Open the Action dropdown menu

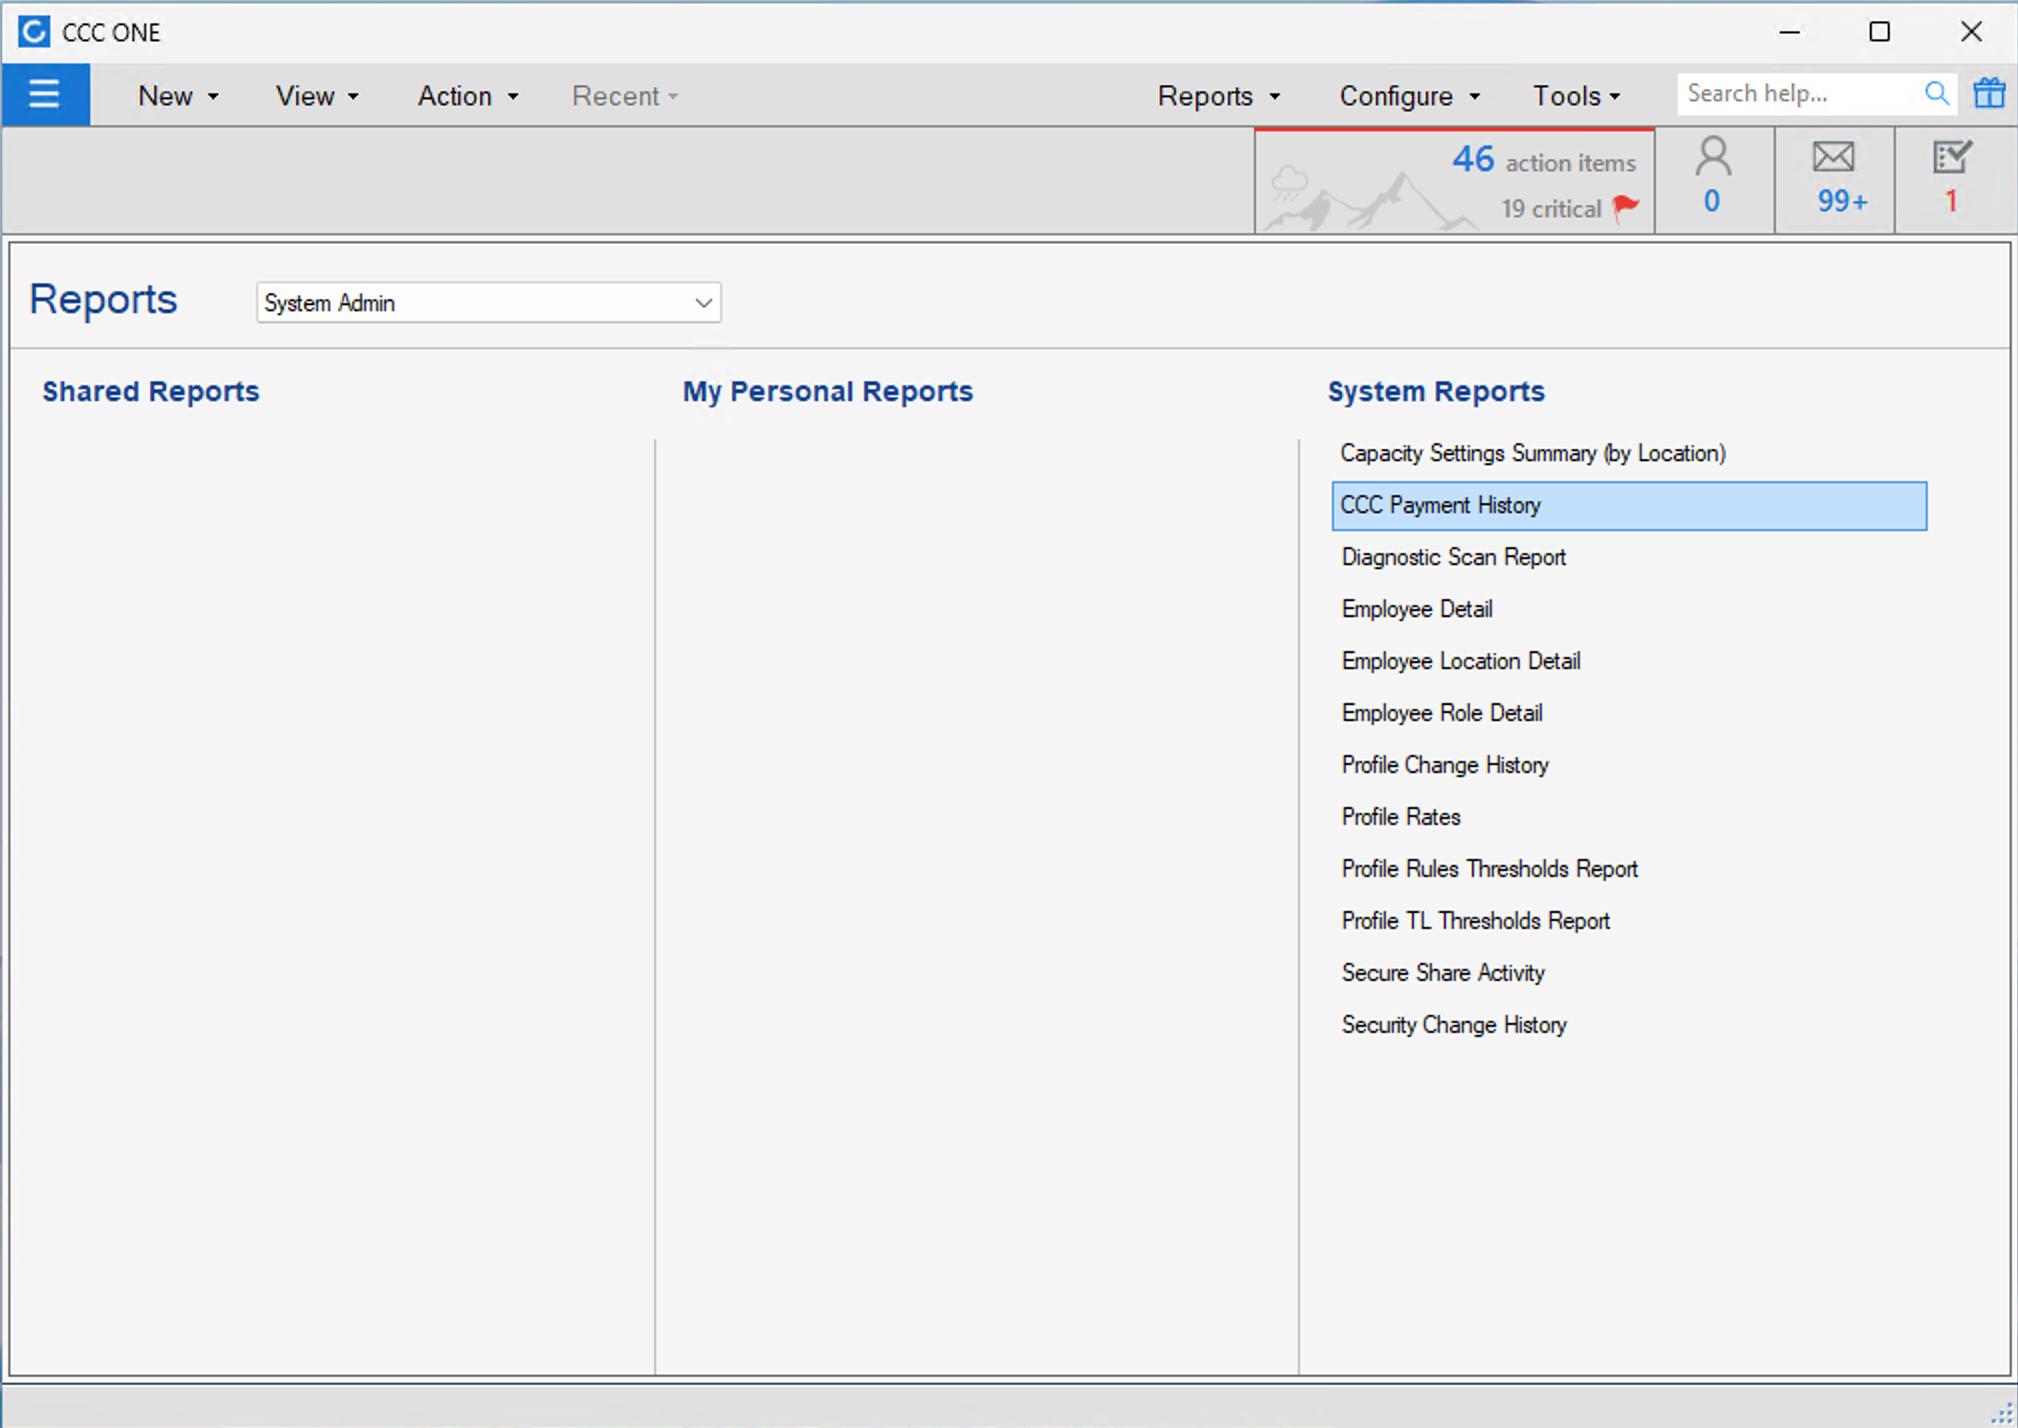click(468, 96)
